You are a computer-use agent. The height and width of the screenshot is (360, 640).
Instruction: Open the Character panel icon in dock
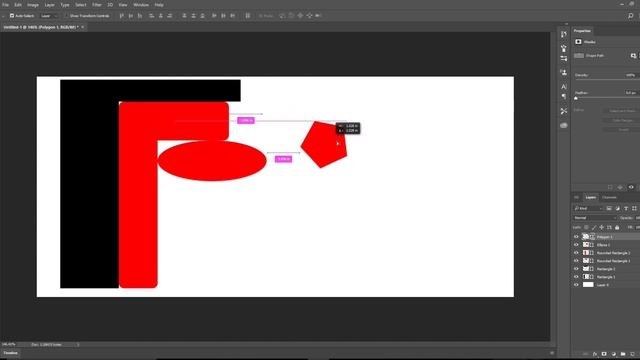coord(564,87)
